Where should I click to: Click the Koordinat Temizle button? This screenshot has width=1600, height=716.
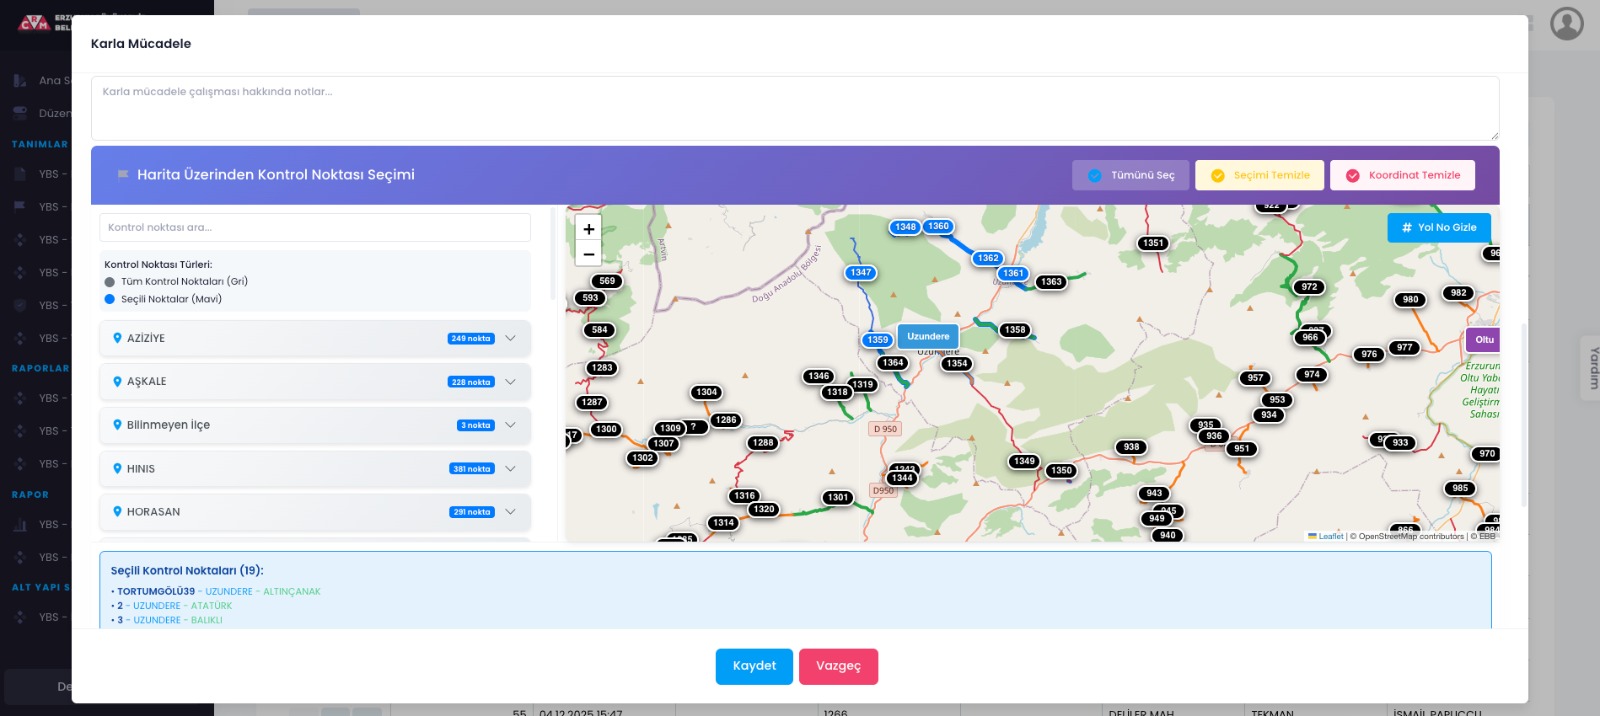[1402, 175]
